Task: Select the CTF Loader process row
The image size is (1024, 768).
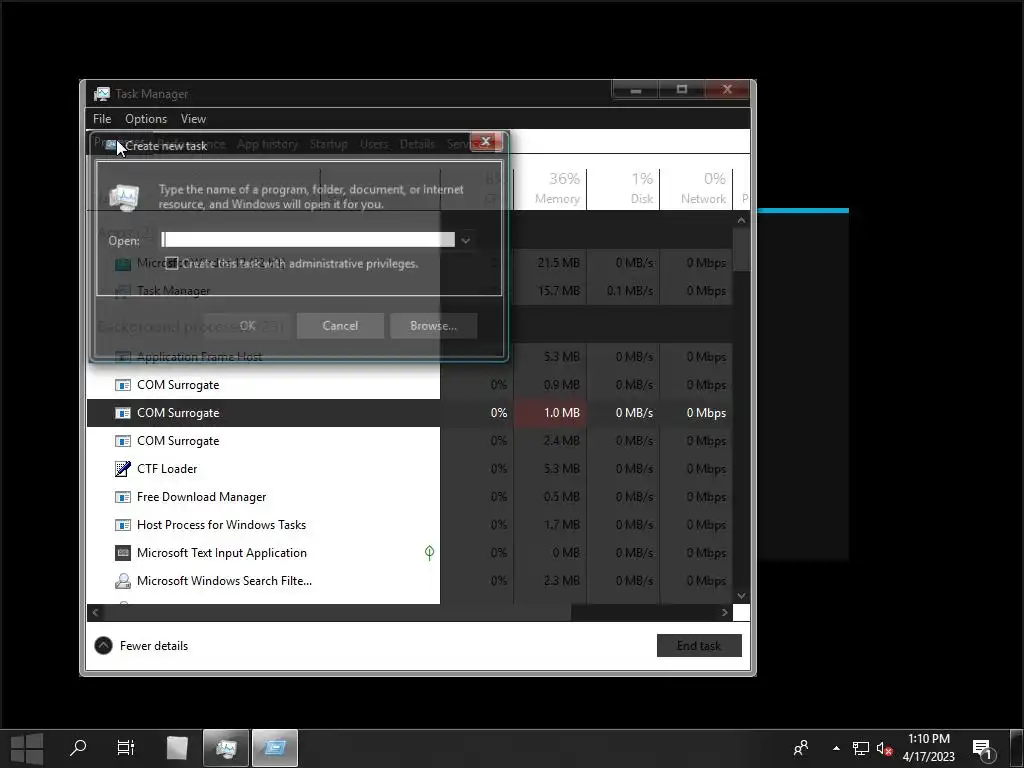Action: tap(409, 469)
